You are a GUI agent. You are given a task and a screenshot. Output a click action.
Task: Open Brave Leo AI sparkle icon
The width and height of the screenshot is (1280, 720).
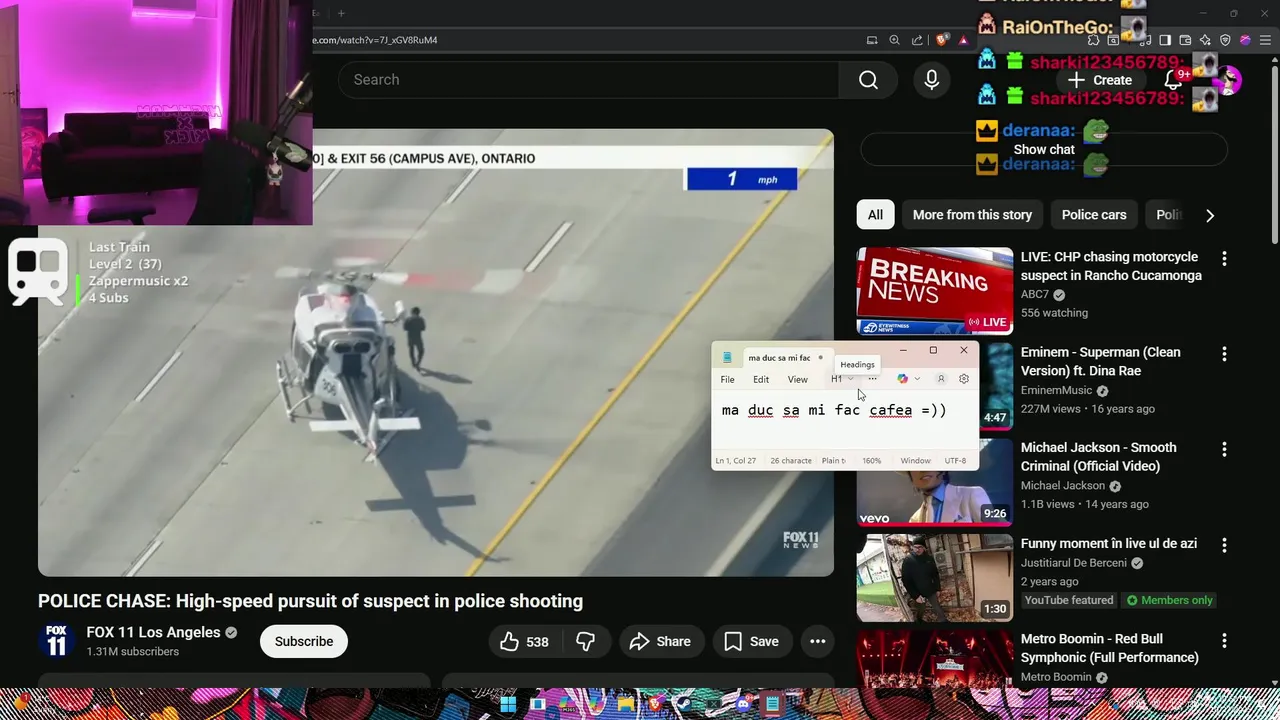tap(1205, 40)
